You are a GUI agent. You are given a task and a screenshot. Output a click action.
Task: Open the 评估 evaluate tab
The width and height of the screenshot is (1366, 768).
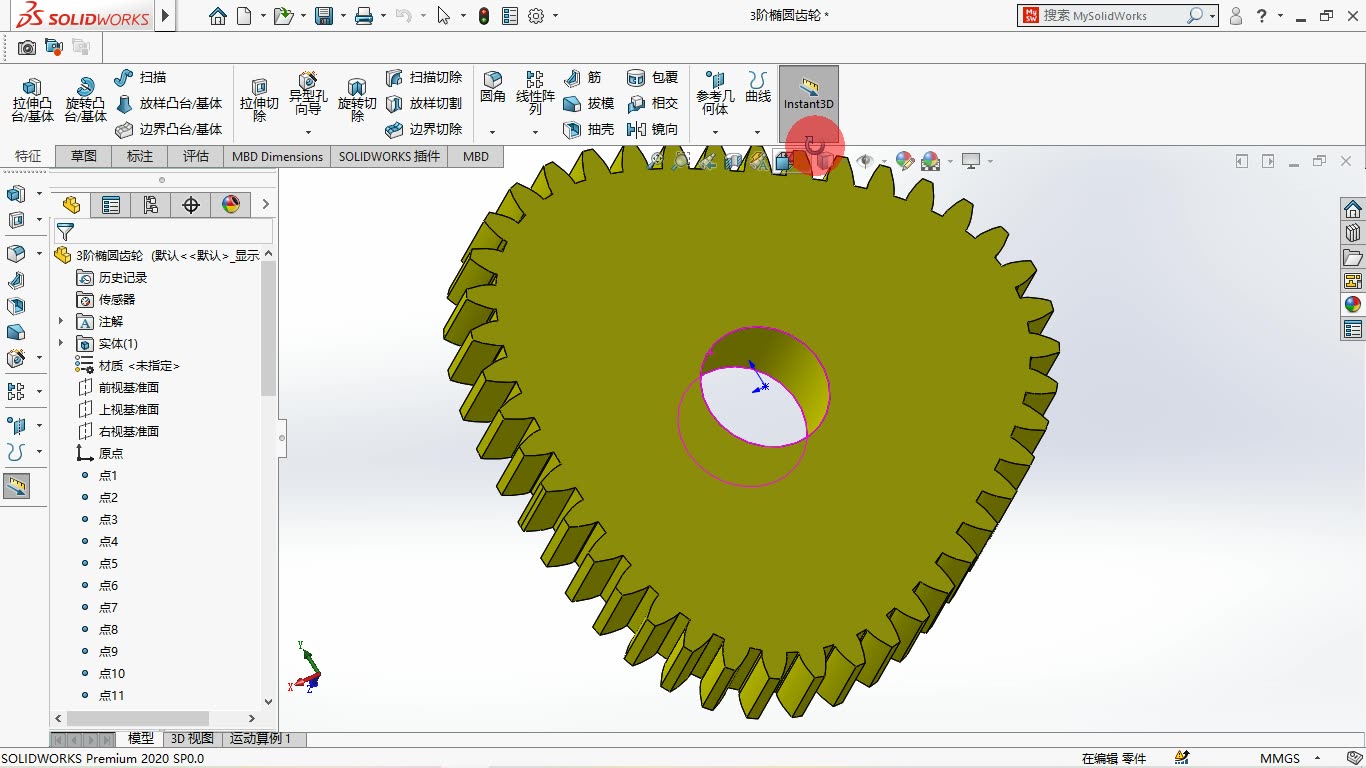tap(196, 156)
